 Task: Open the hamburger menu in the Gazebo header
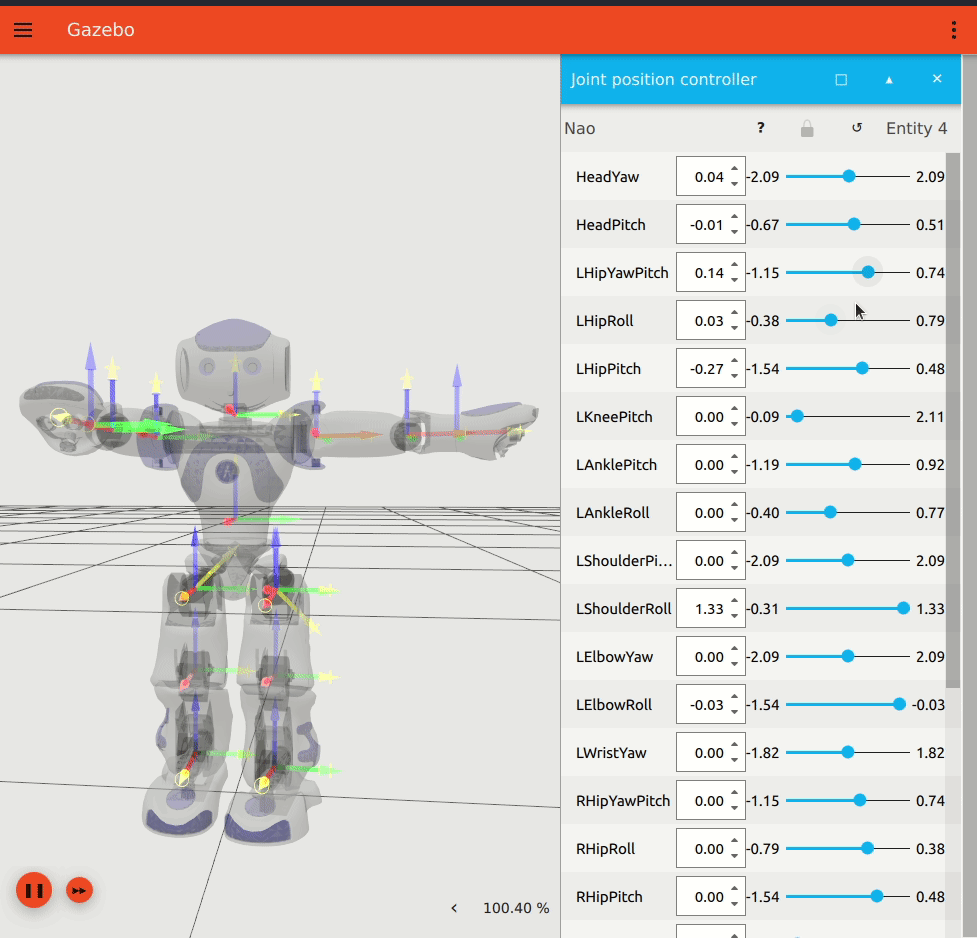click(23, 30)
